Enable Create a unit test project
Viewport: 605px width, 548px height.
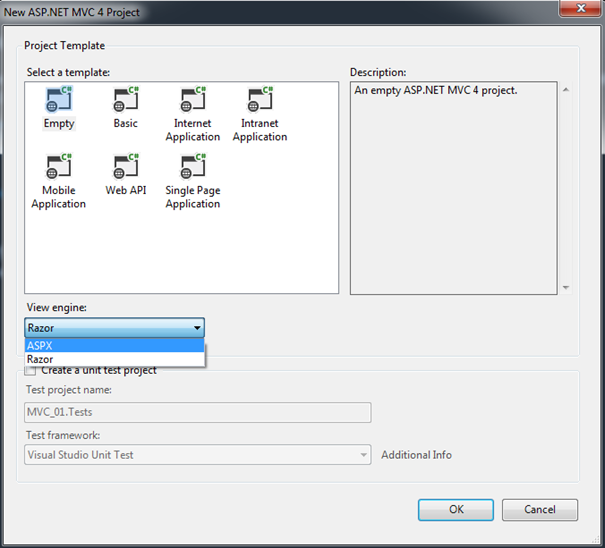(x=30, y=371)
